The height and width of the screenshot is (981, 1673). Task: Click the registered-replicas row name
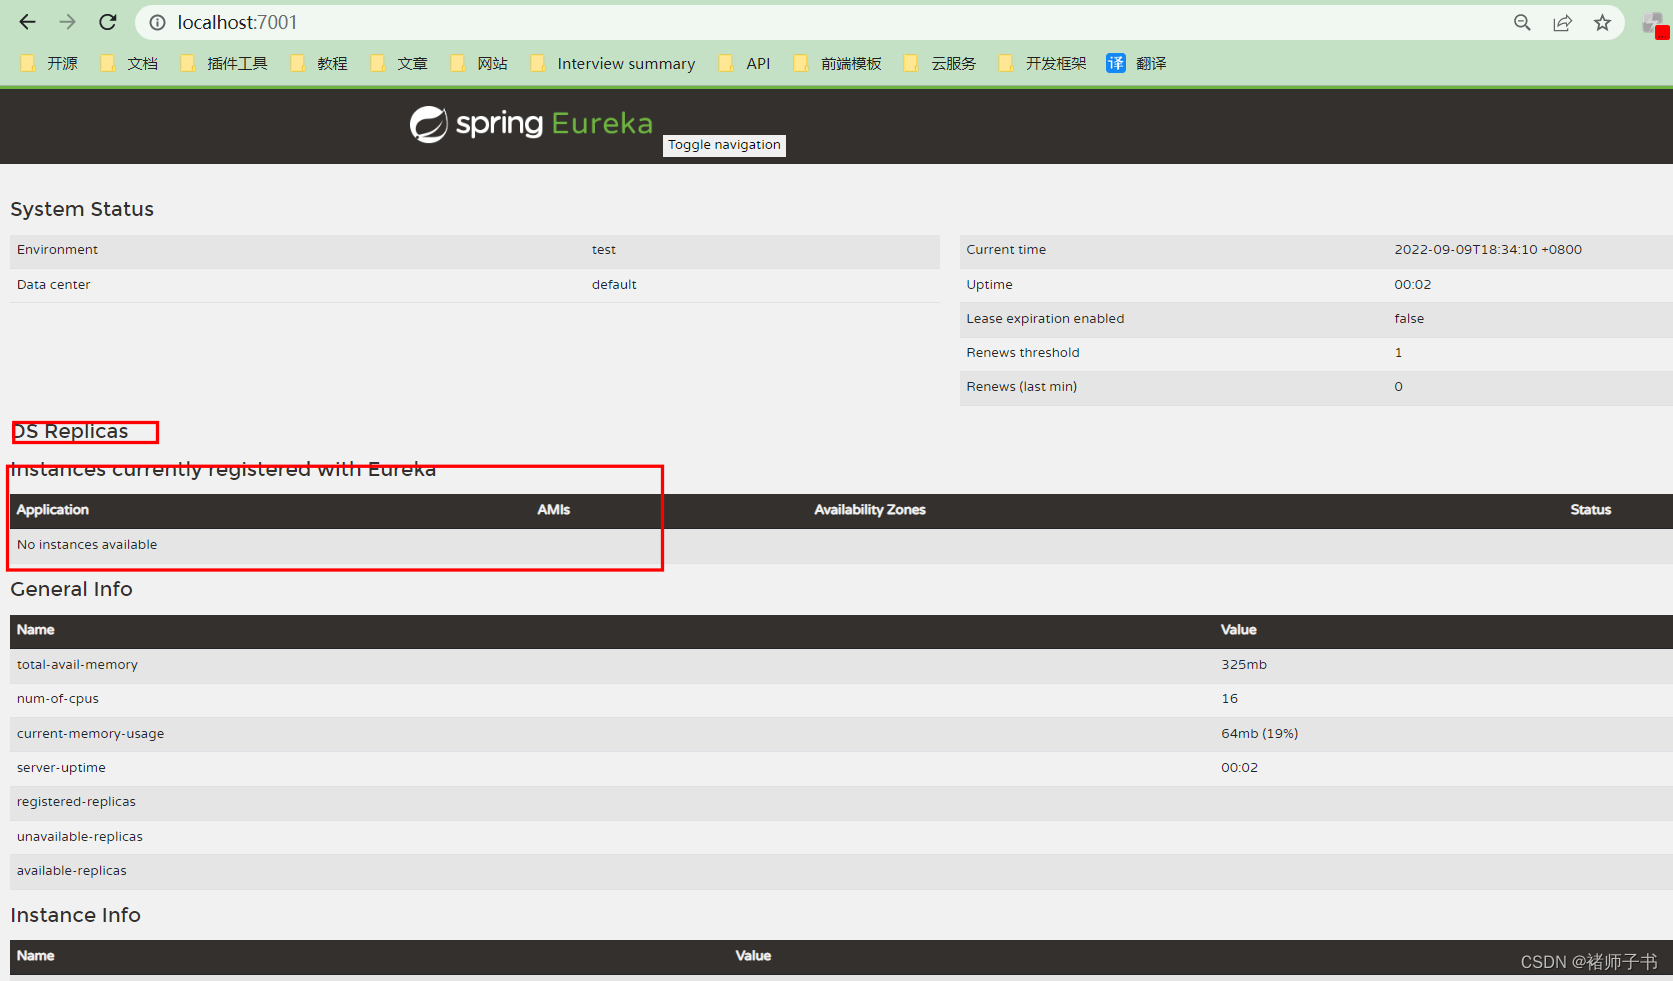coord(76,802)
